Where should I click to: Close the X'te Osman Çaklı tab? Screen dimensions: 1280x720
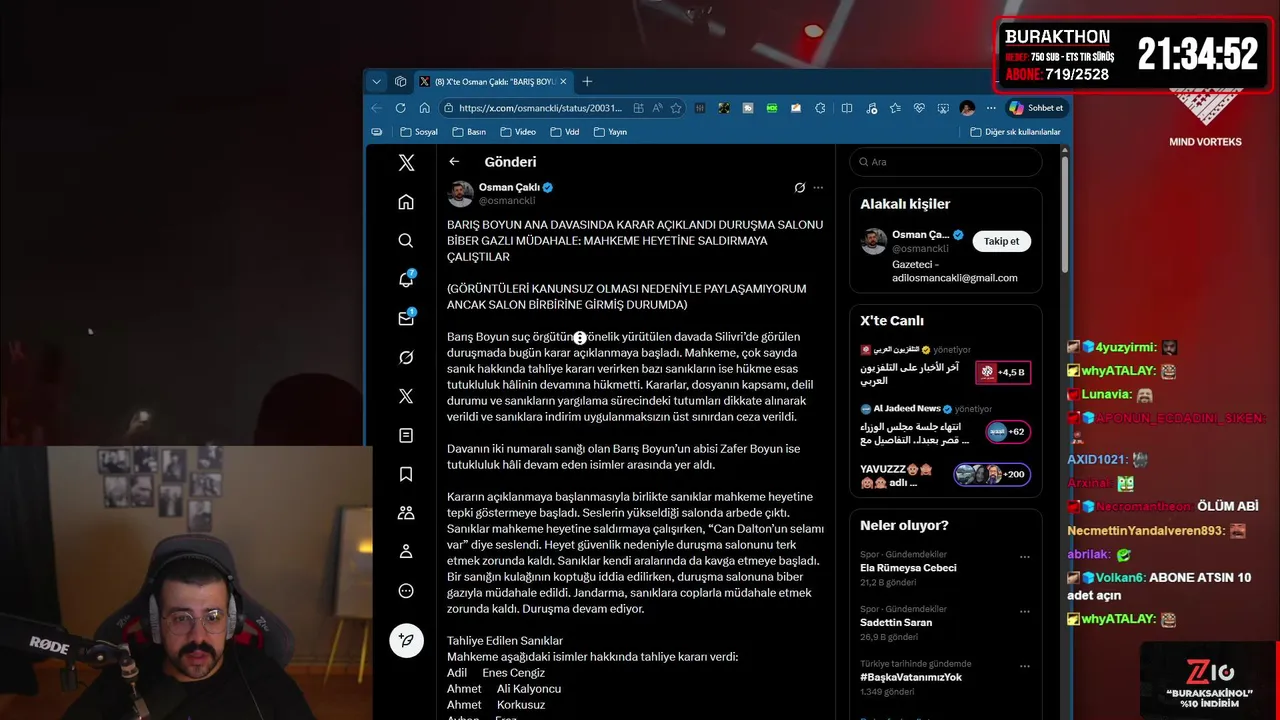coord(563,82)
